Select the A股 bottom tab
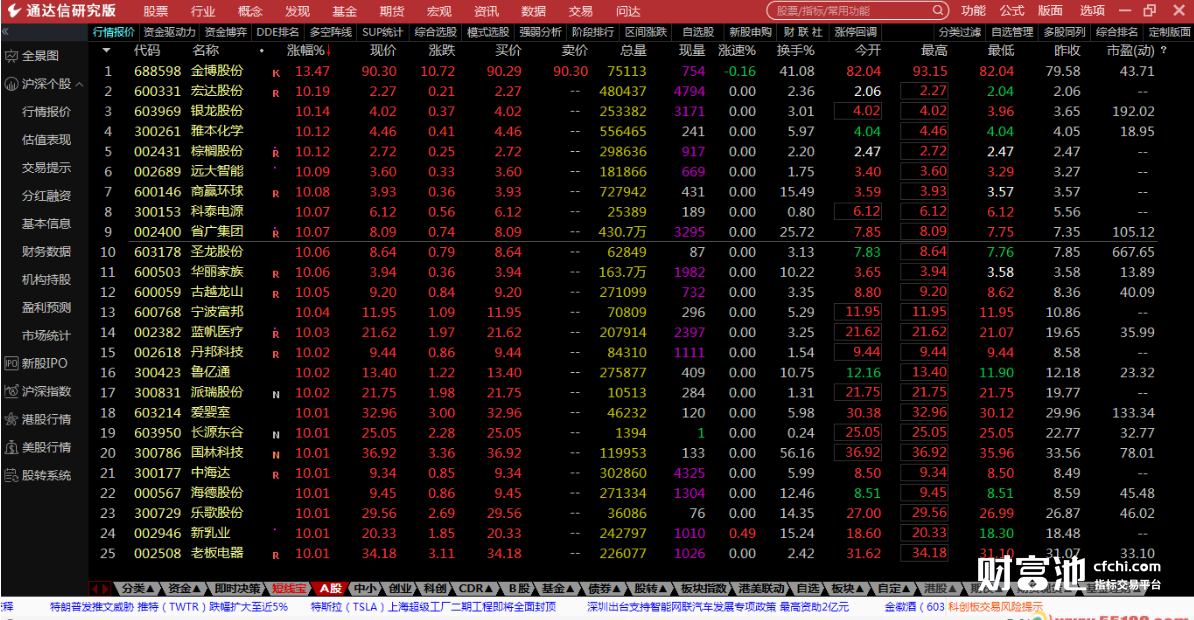 click(x=330, y=589)
